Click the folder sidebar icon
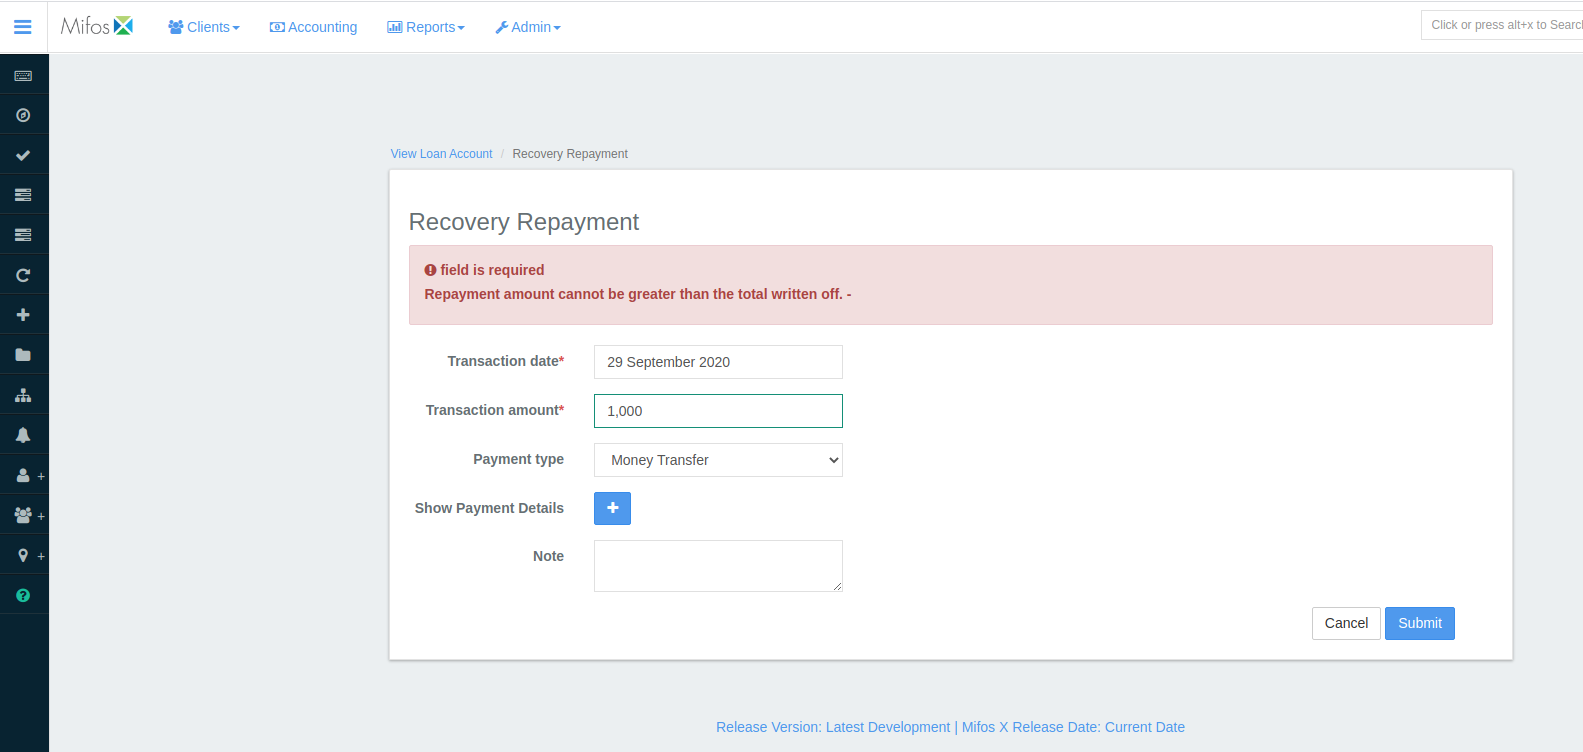1583x752 pixels. tap(23, 355)
